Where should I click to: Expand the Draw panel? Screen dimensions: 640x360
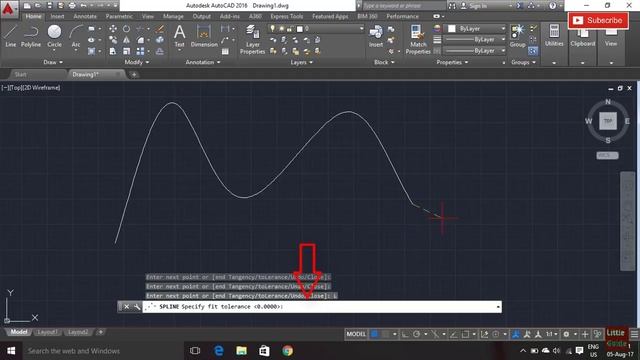click(53, 62)
